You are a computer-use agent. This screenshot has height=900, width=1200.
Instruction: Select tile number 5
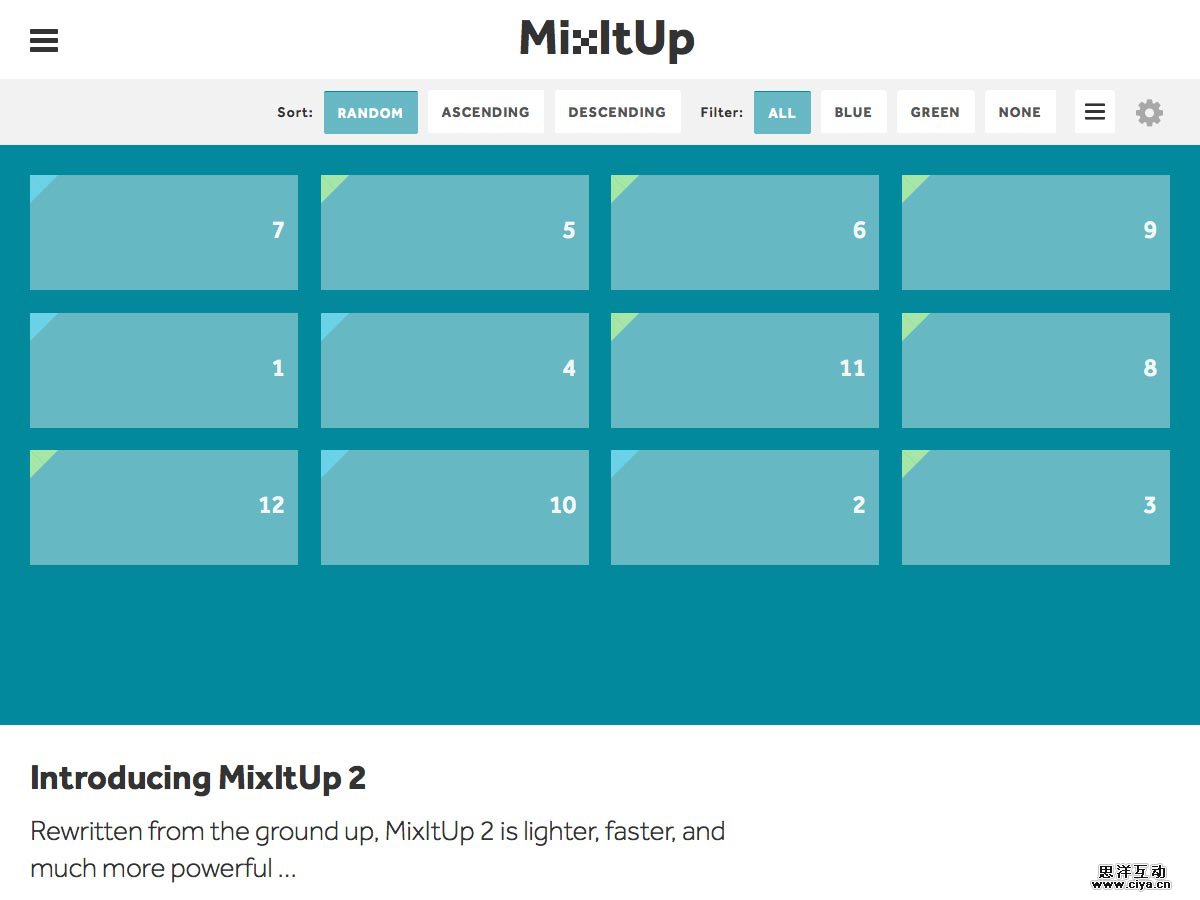pos(455,232)
